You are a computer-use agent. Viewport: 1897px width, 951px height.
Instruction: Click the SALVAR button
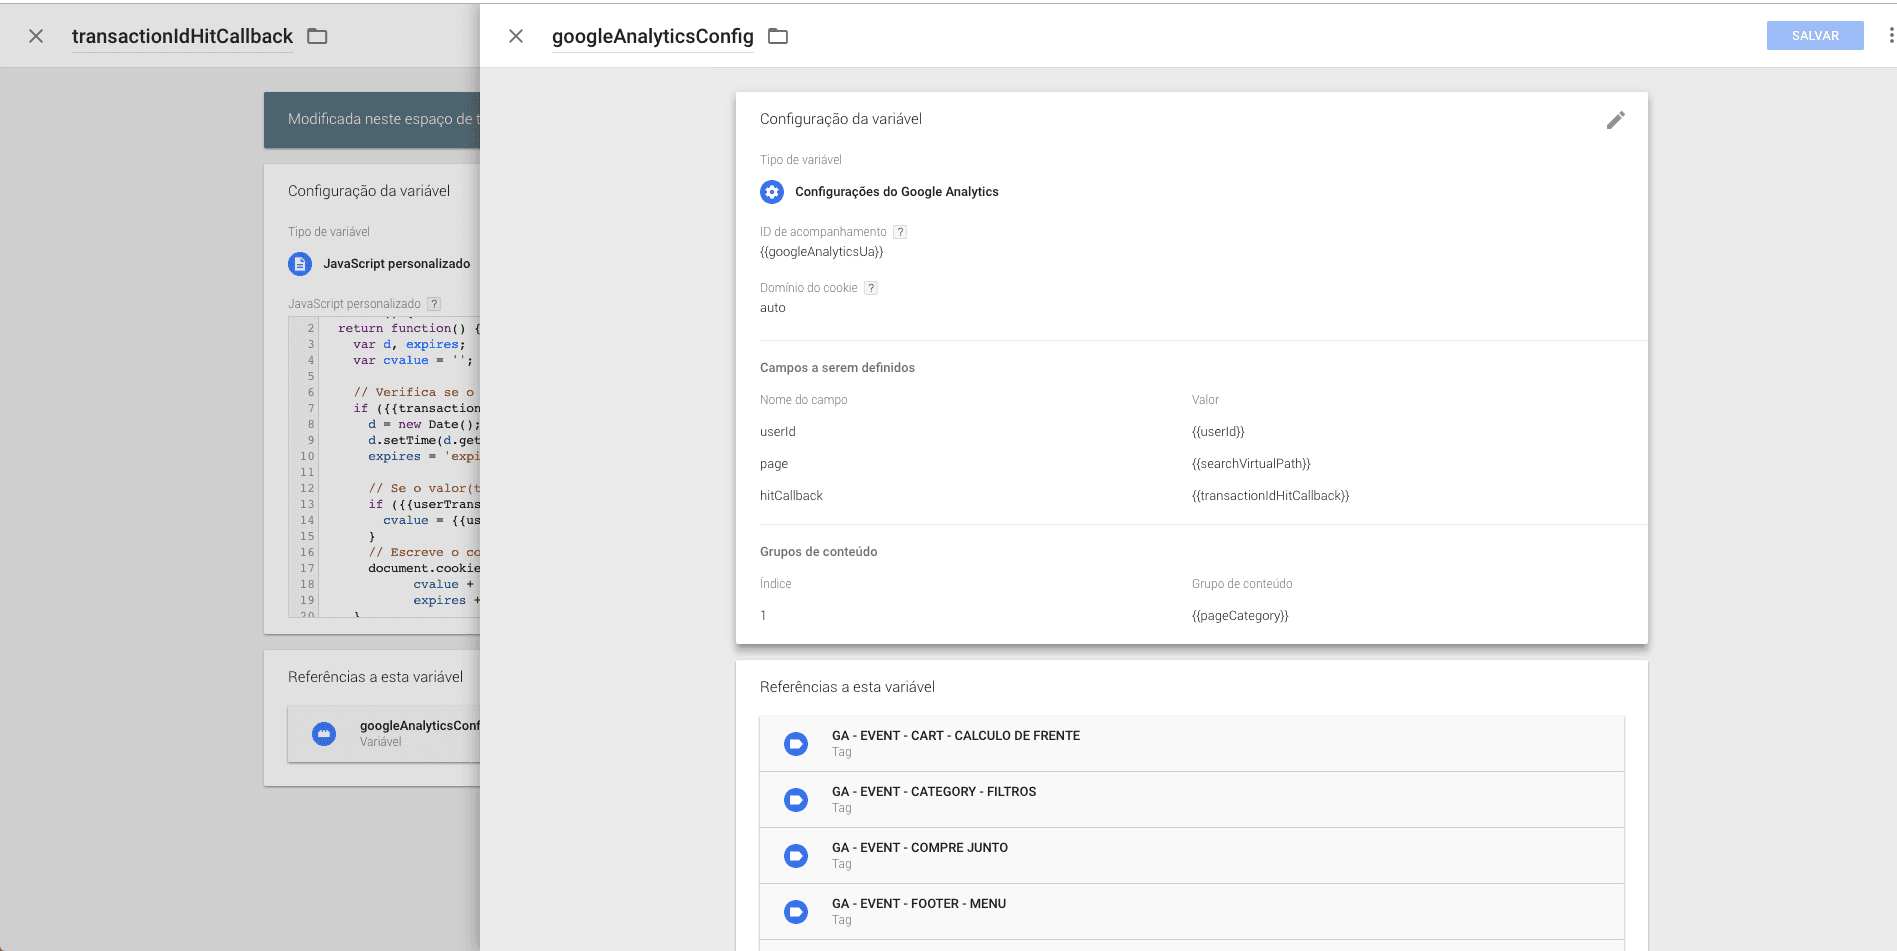point(1814,35)
